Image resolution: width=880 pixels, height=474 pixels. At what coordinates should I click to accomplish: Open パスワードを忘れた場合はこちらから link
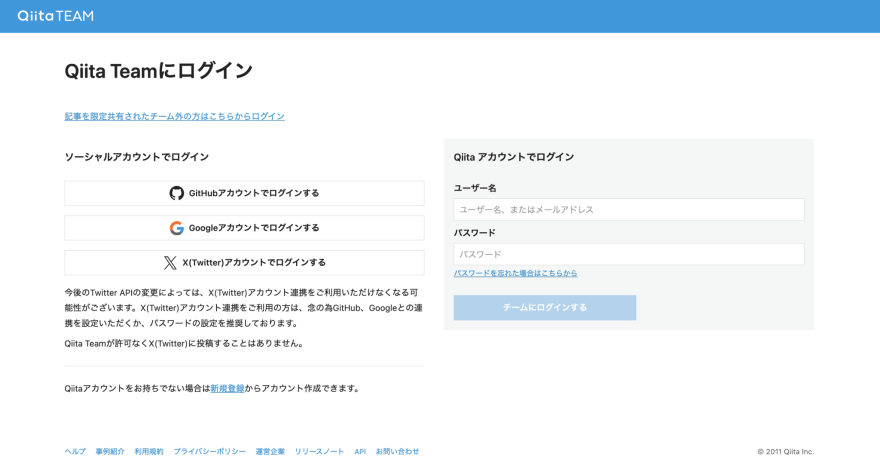click(515, 273)
